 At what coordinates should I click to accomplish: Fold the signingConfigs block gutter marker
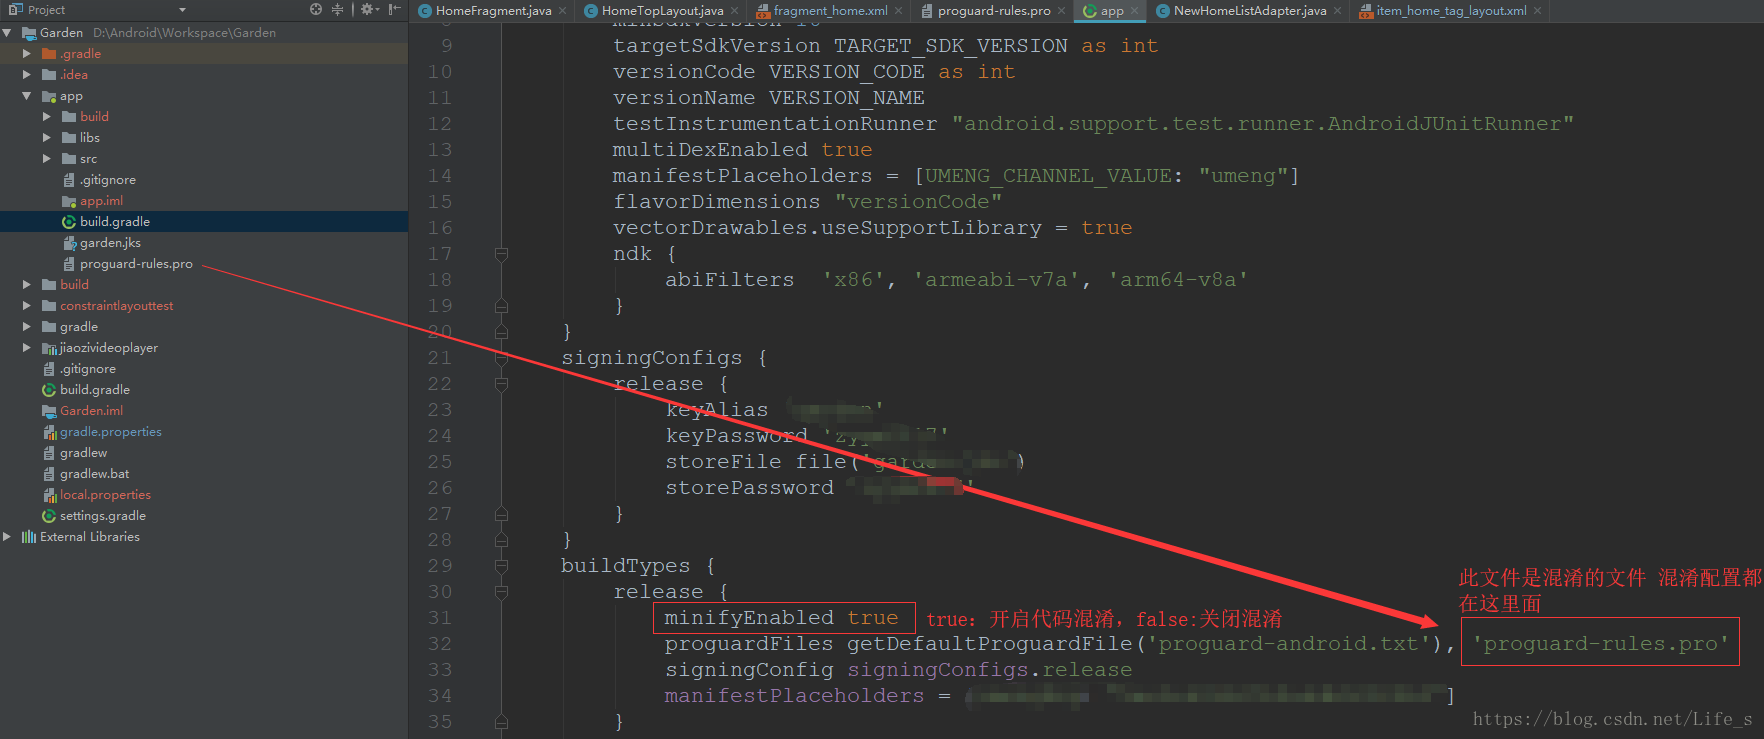pyautogui.click(x=501, y=358)
